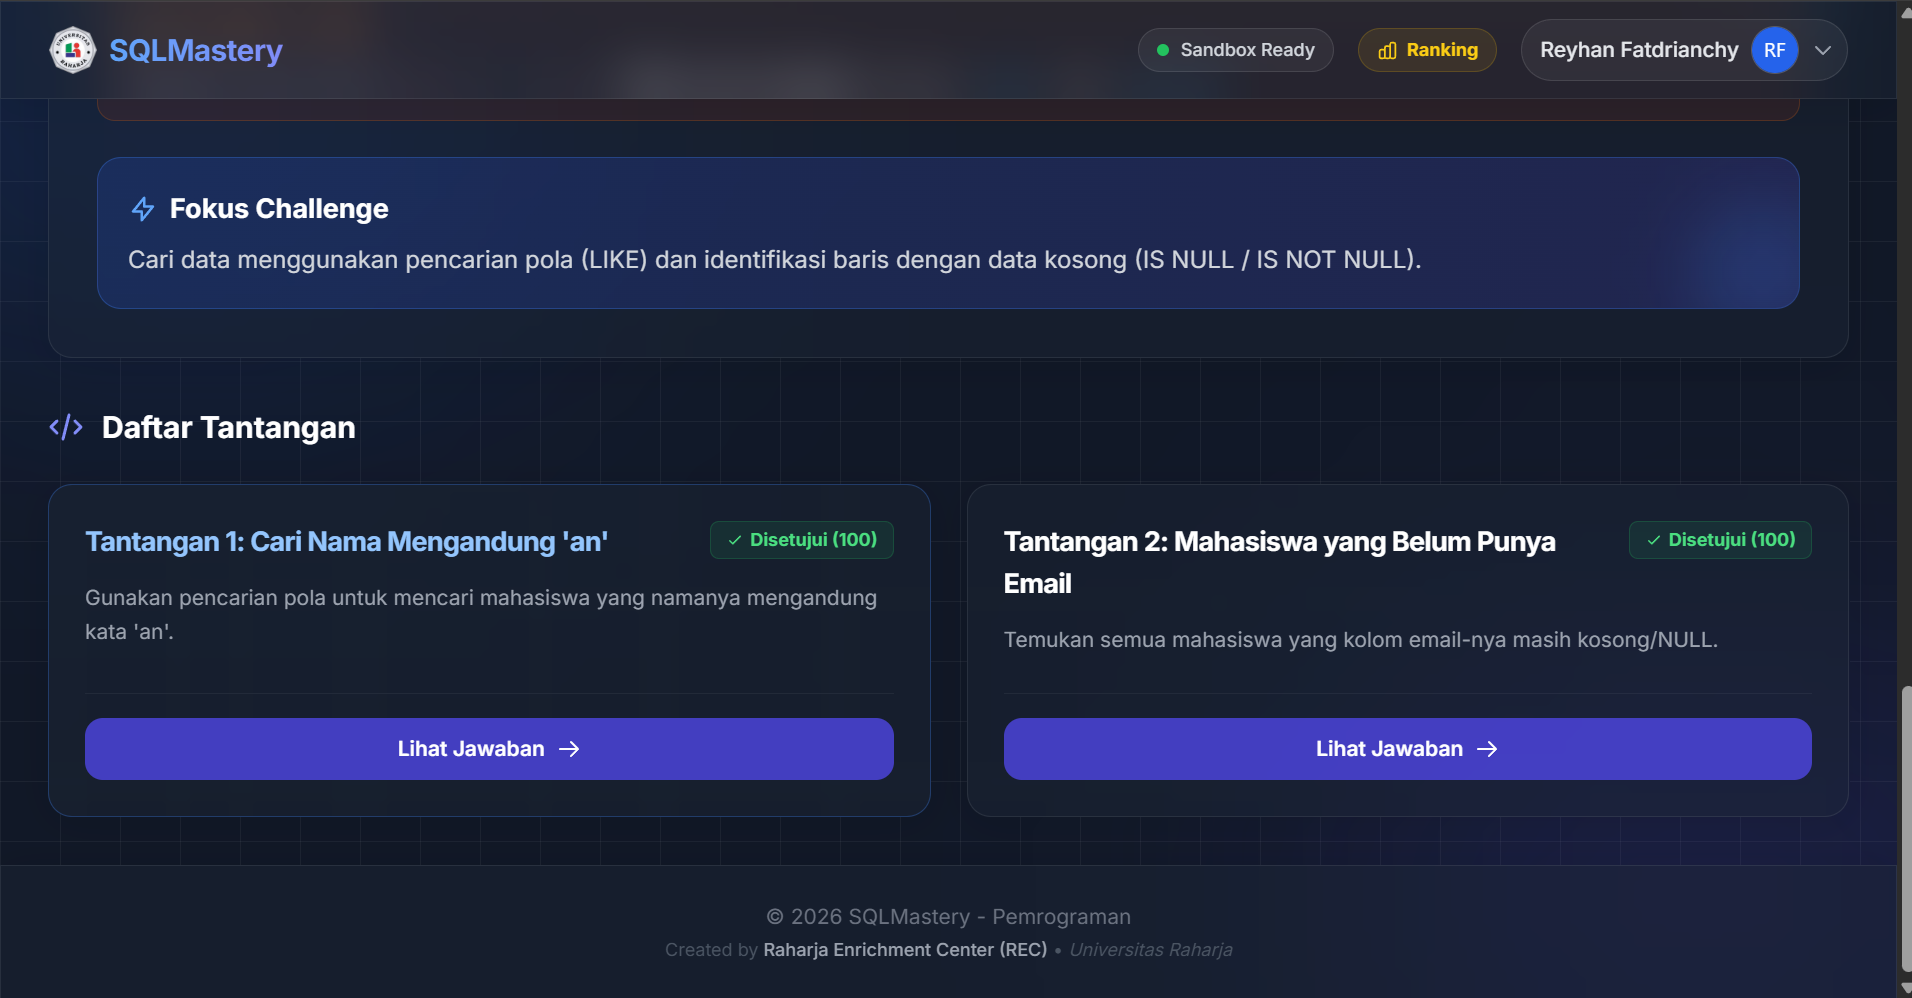The height and width of the screenshot is (998, 1912).
Task: Click Lihat Jawaban for Tantangan 1
Action: tap(471, 749)
